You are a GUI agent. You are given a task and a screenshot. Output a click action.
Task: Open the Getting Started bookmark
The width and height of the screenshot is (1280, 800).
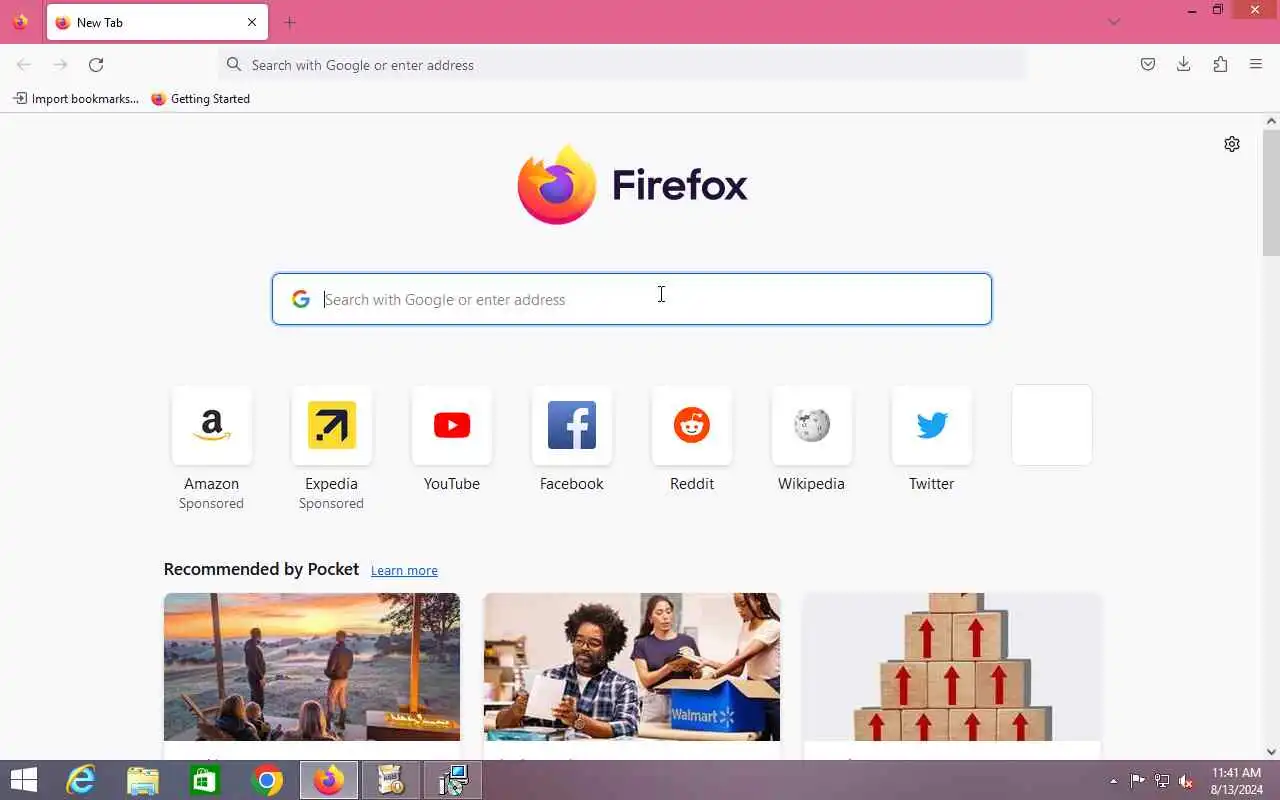200,99
